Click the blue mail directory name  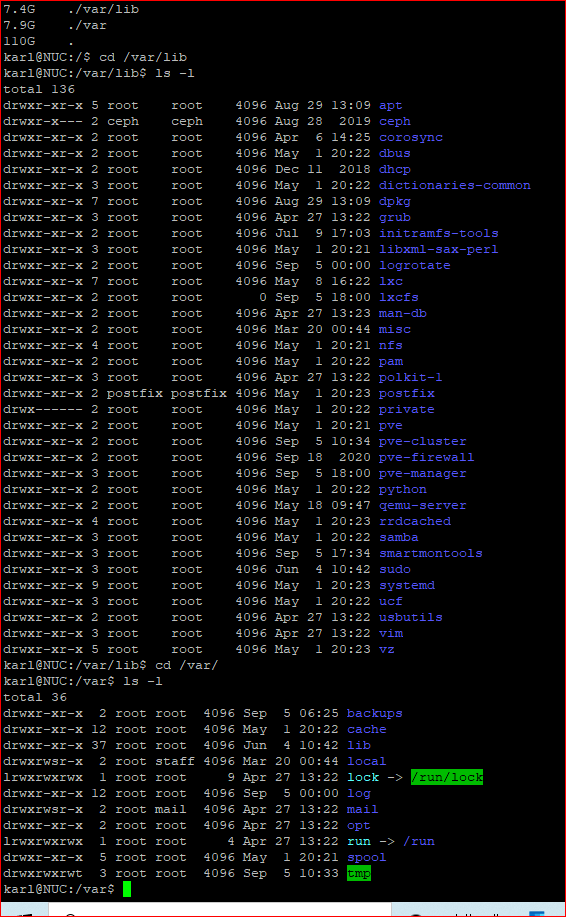[x=363, y=809]
